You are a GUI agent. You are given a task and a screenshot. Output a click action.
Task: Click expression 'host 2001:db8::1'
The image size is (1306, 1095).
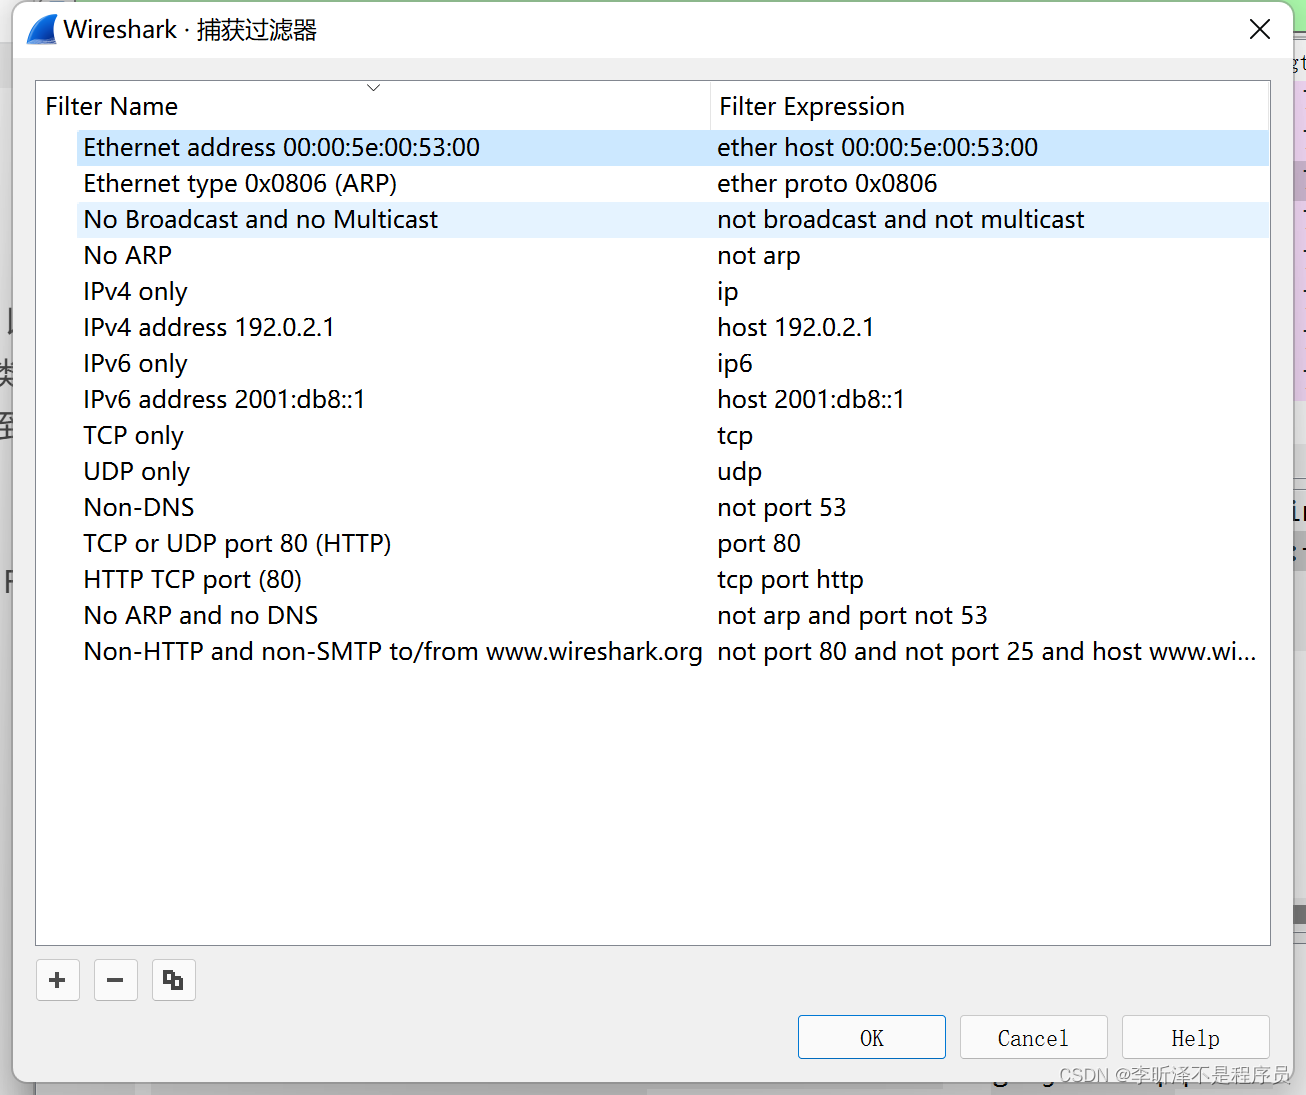coord(811,400)
